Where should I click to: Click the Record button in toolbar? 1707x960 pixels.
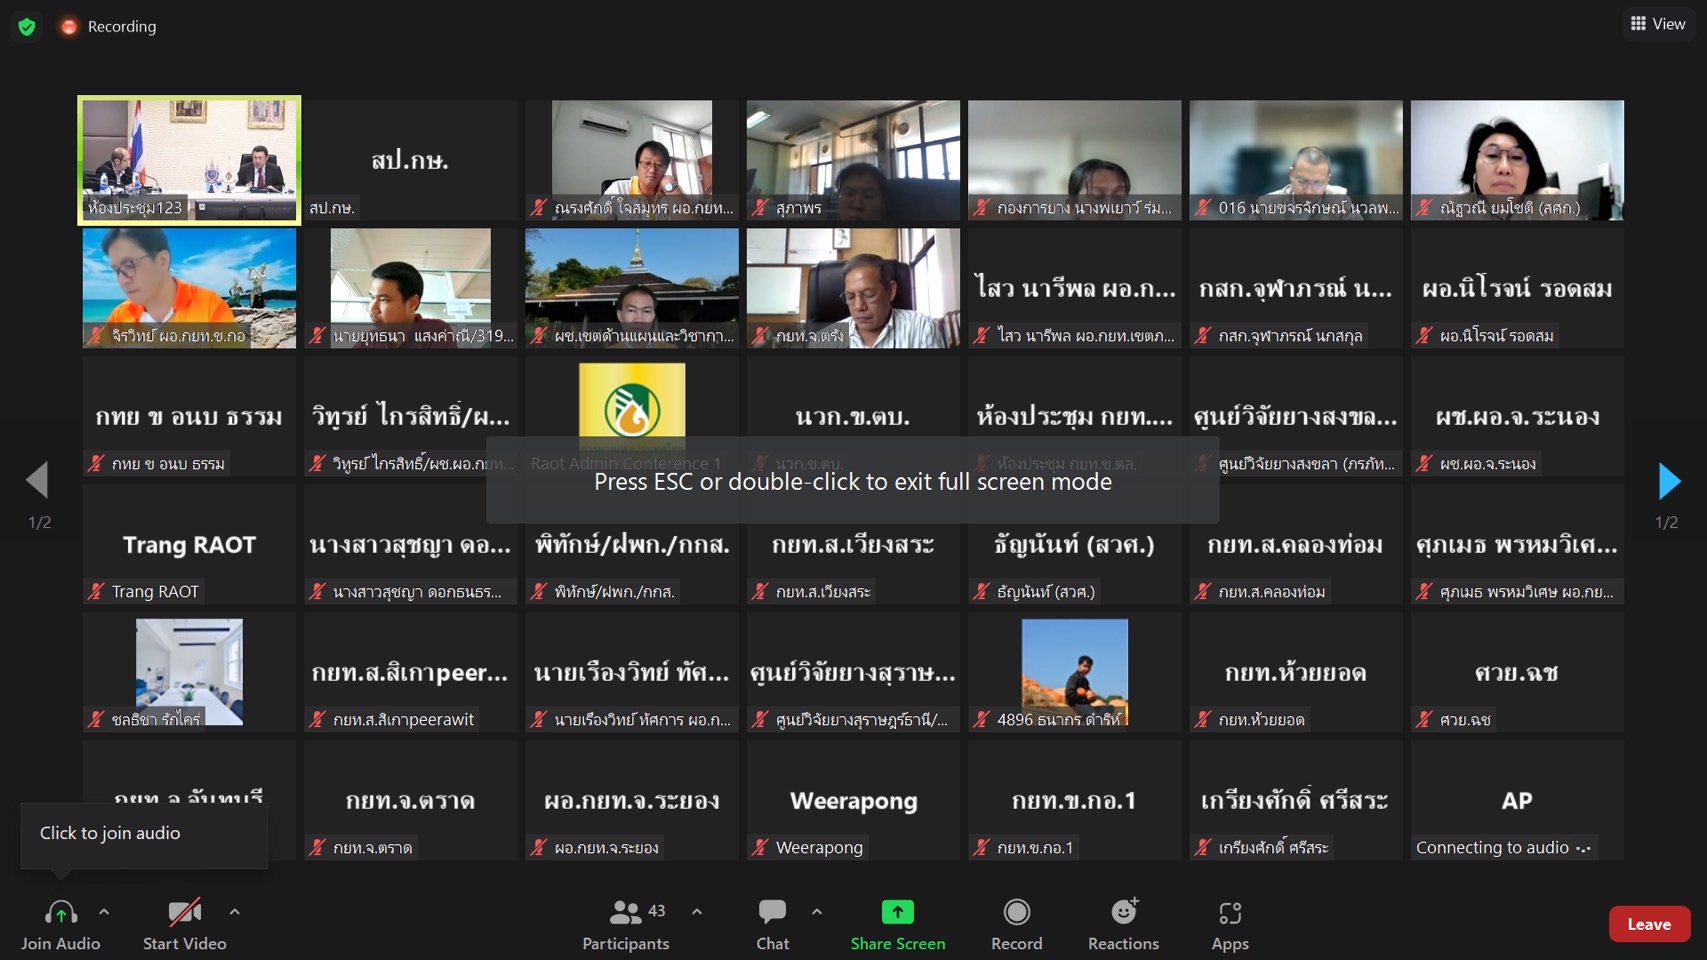[1017, 925]
